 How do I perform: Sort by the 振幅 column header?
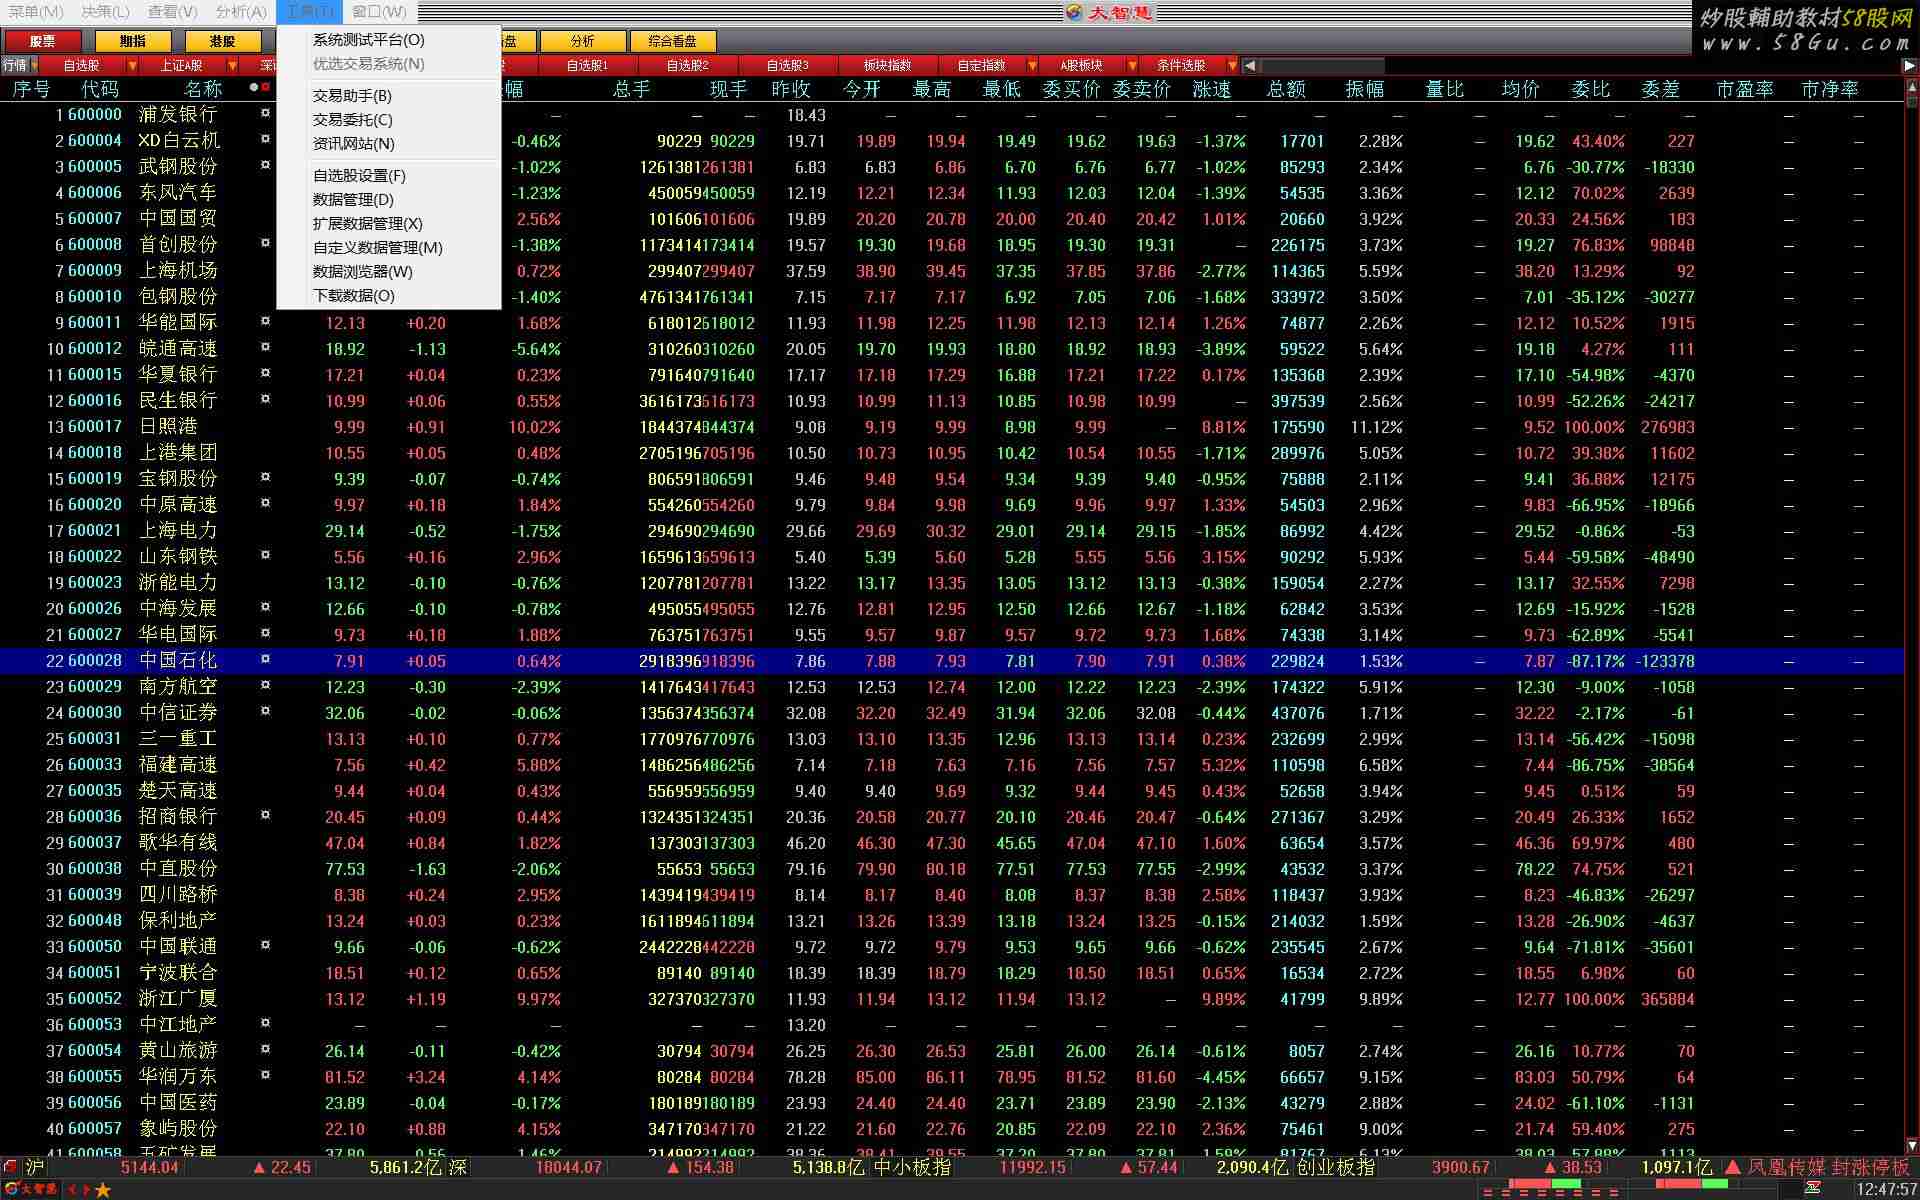coord(1364,89)
